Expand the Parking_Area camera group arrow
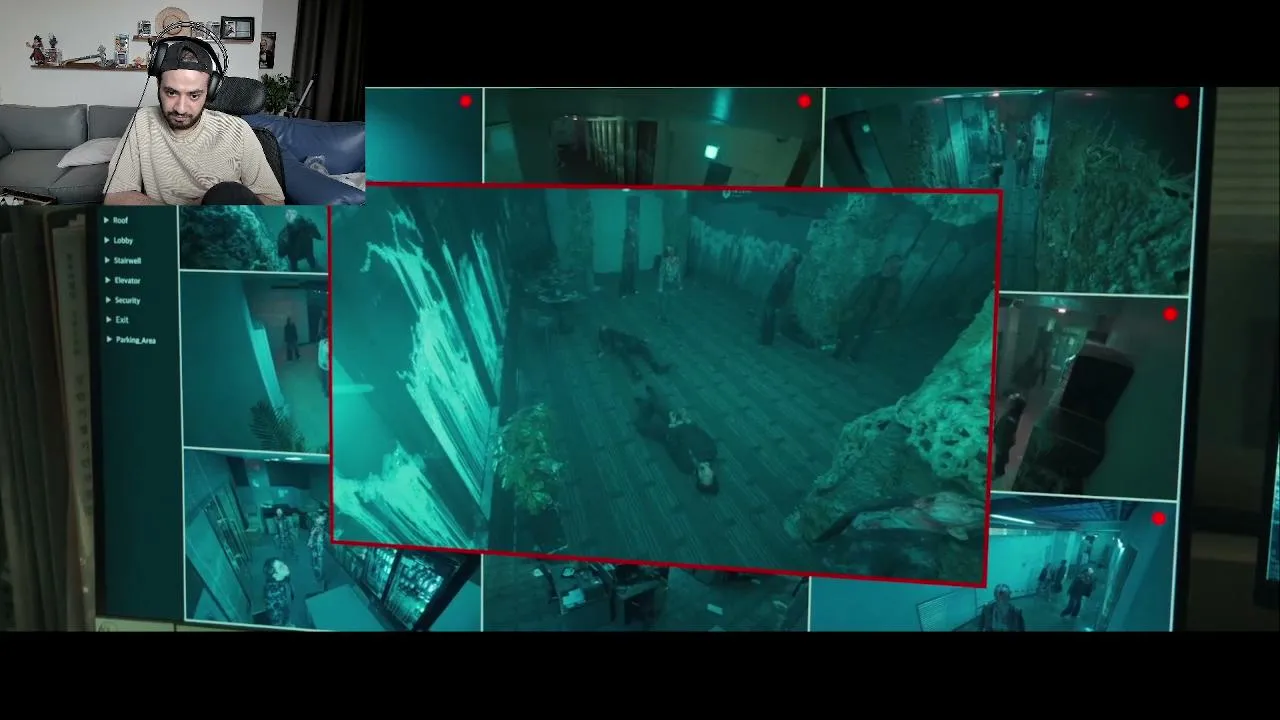1280x720 pixels. [x=107, y=340]
